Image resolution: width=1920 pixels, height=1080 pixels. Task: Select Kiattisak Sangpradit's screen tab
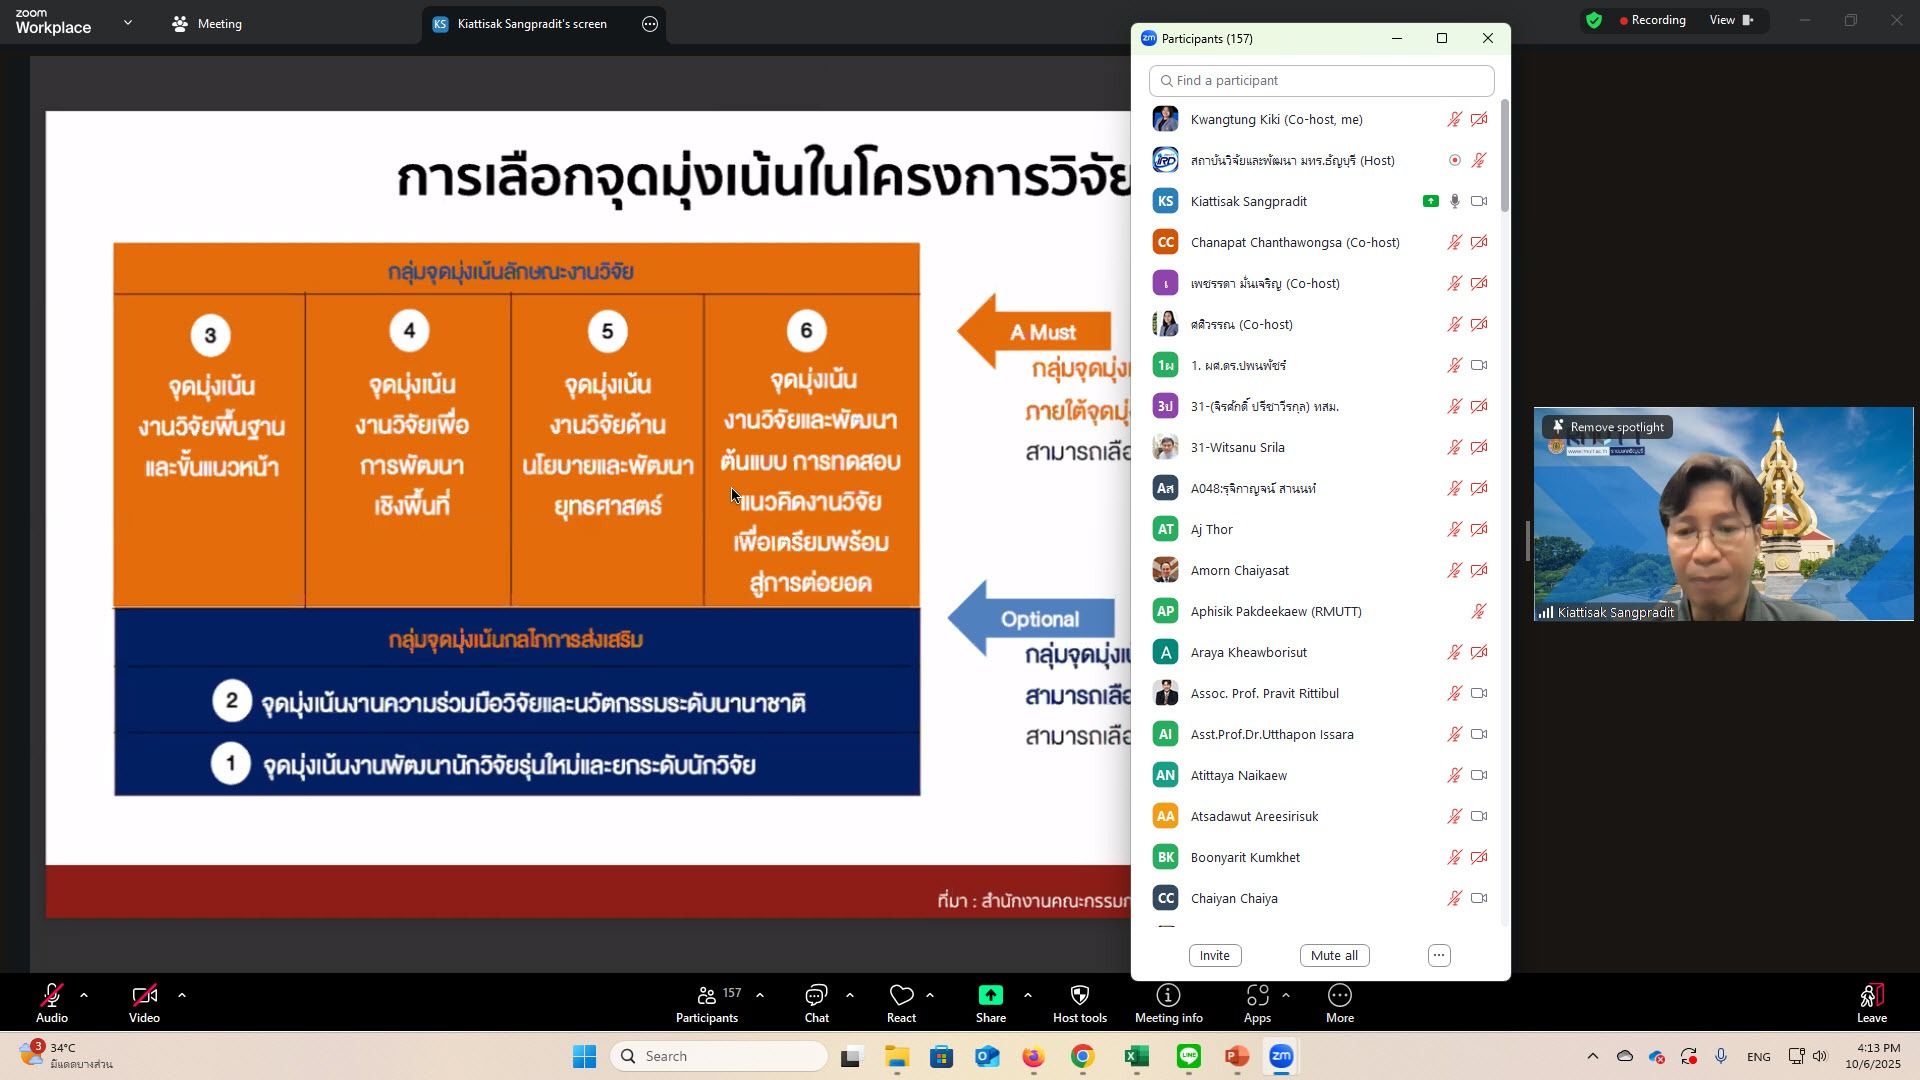(x=531, y=24)
